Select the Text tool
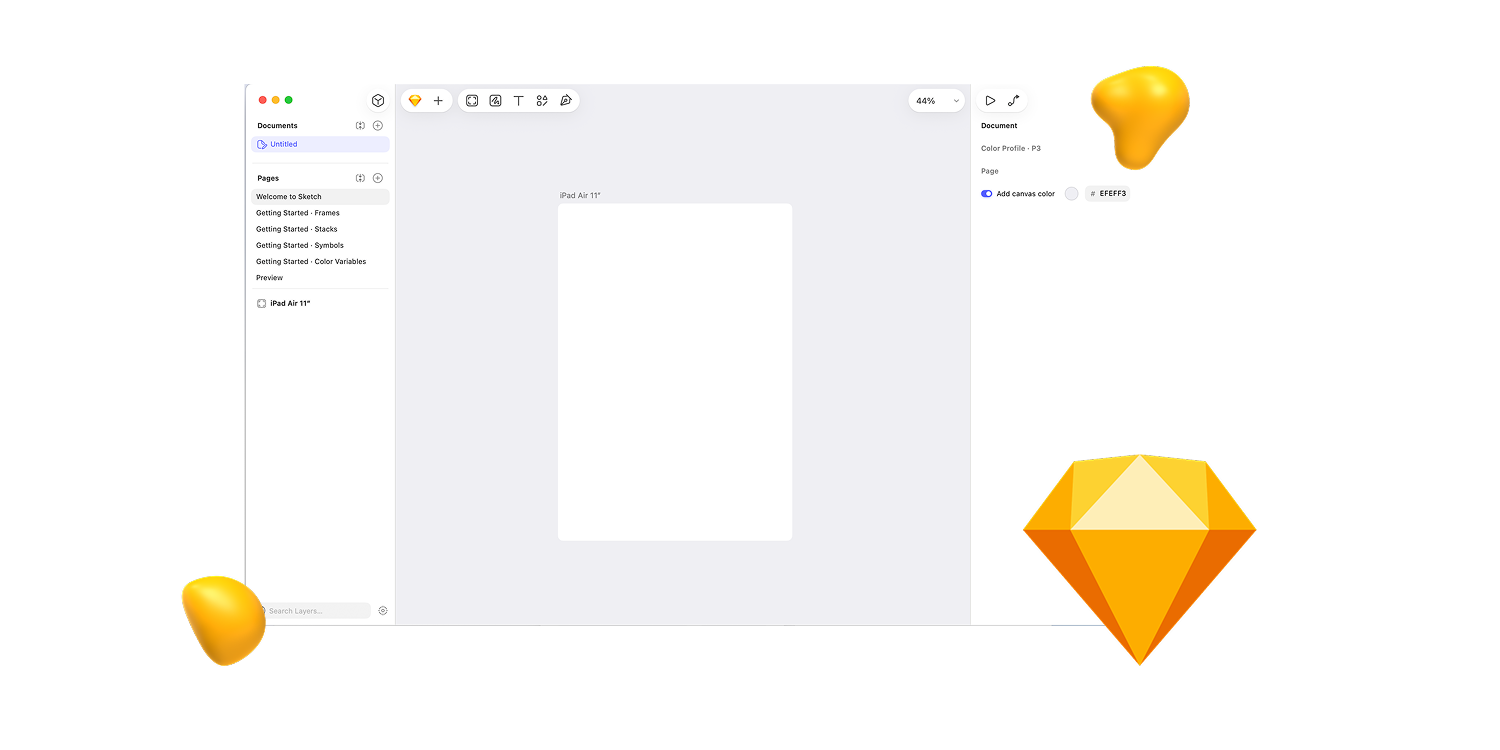 tap(519, 101)
